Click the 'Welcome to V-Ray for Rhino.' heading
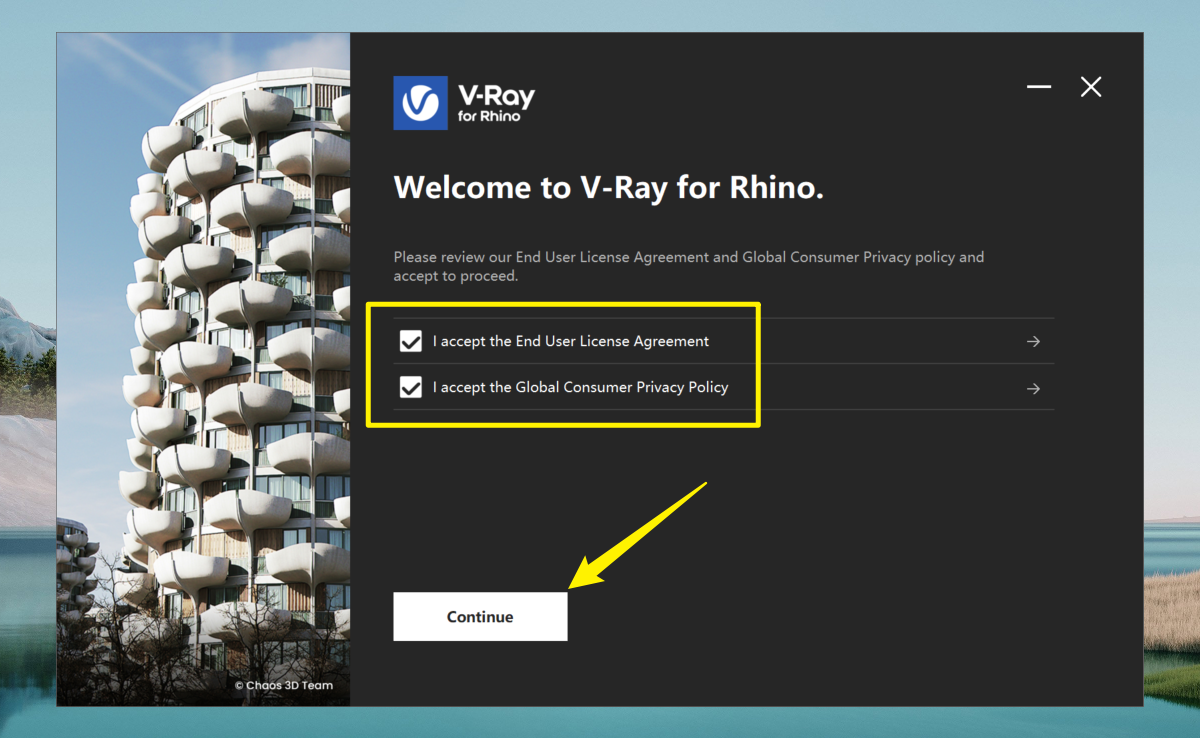Image resolution: width=1200 pixels, height=738 pixels. pyautogui.click(x=608, y=188)
